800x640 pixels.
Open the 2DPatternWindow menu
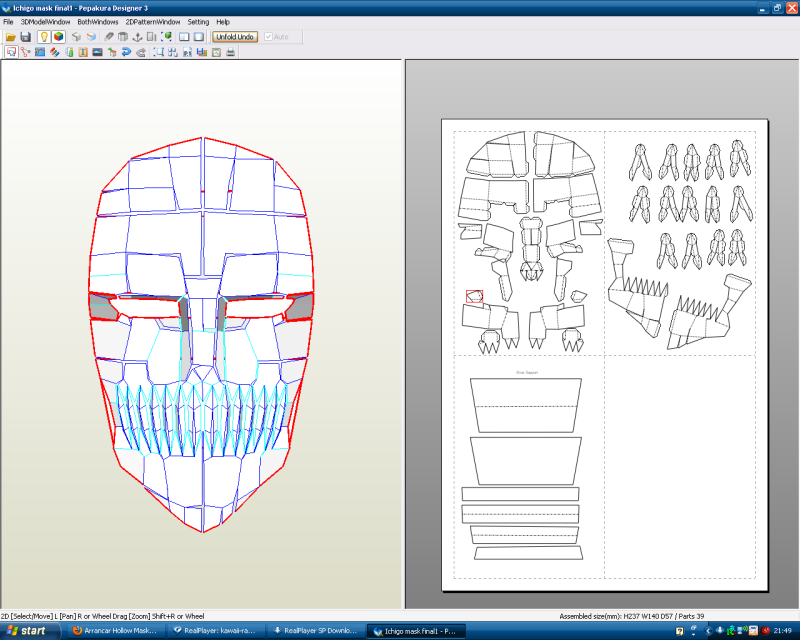[153, 22]
